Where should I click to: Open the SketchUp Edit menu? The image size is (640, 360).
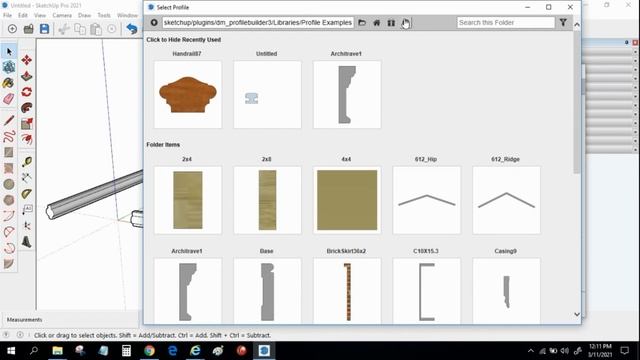[23, 15]
